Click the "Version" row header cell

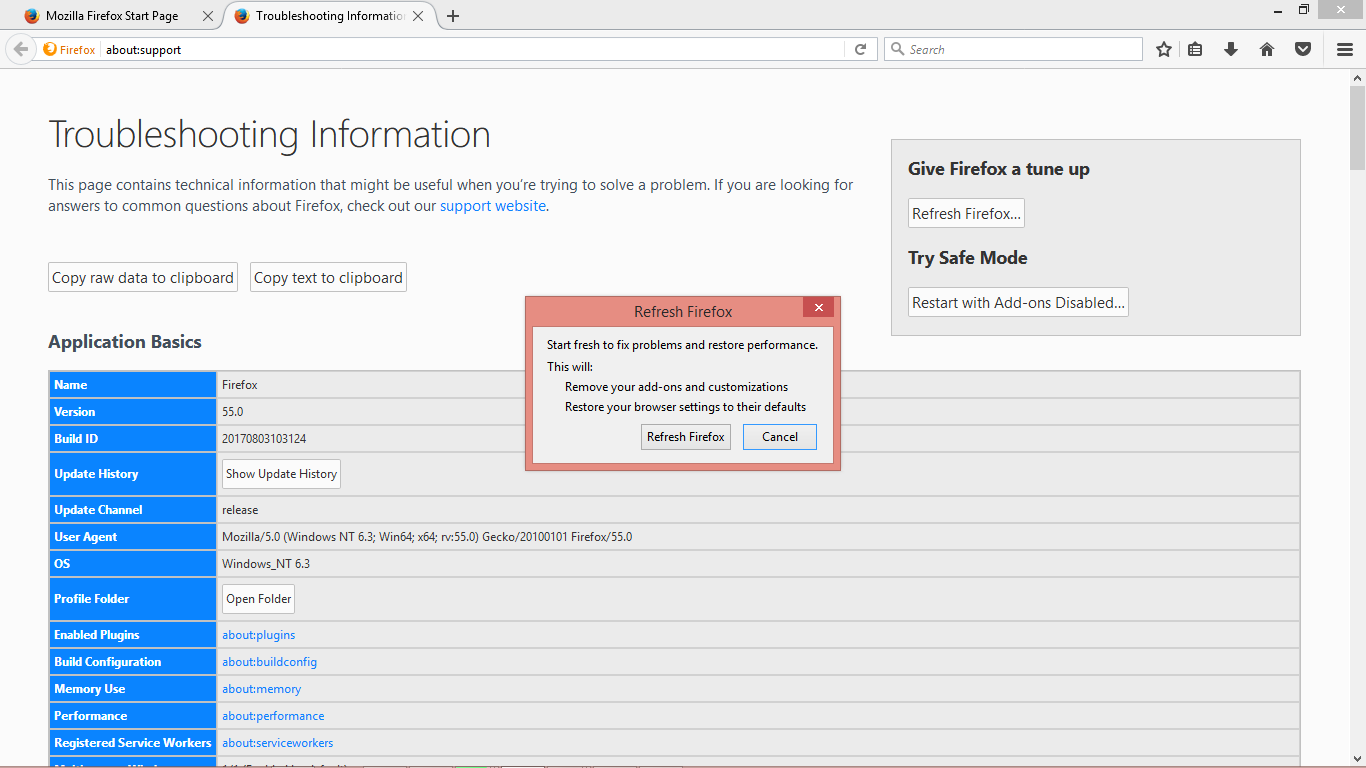tap(133, 412)
